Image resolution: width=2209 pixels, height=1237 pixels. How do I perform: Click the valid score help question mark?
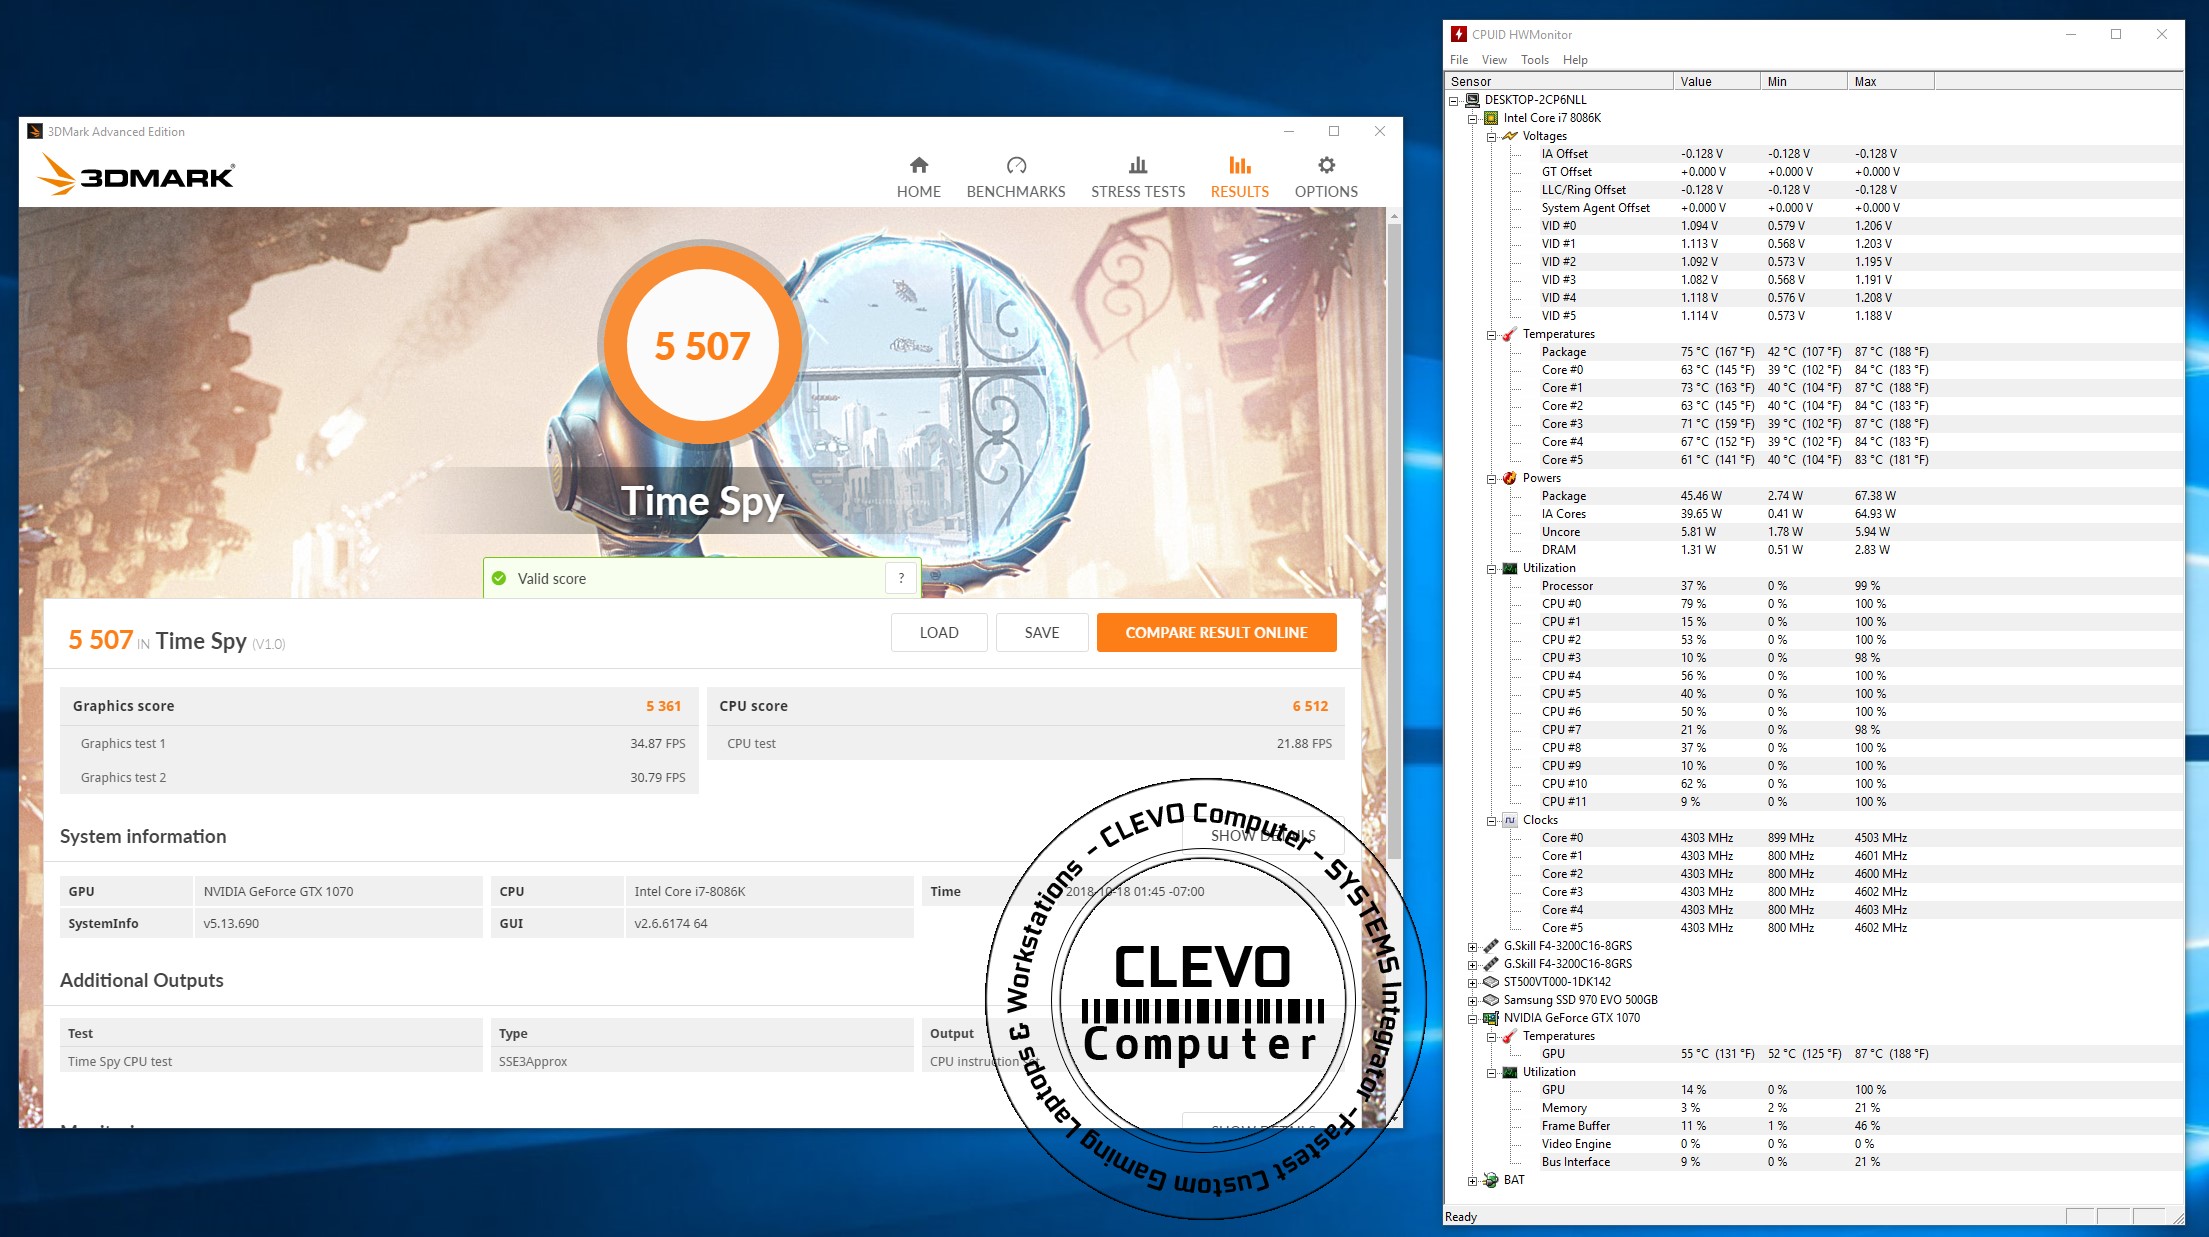coord(901,578)
